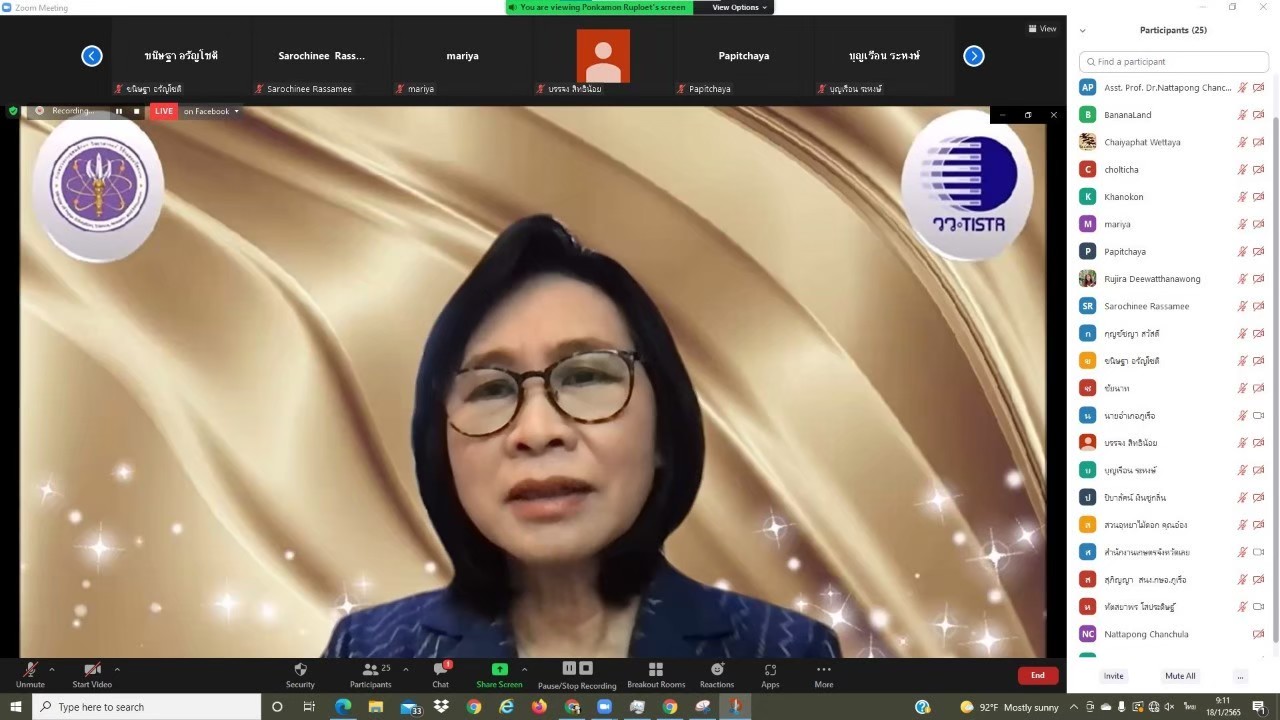This screenshot has width=1280, height=720.
Task: Click the Invite button
Action: click(x=1113, y=676)
